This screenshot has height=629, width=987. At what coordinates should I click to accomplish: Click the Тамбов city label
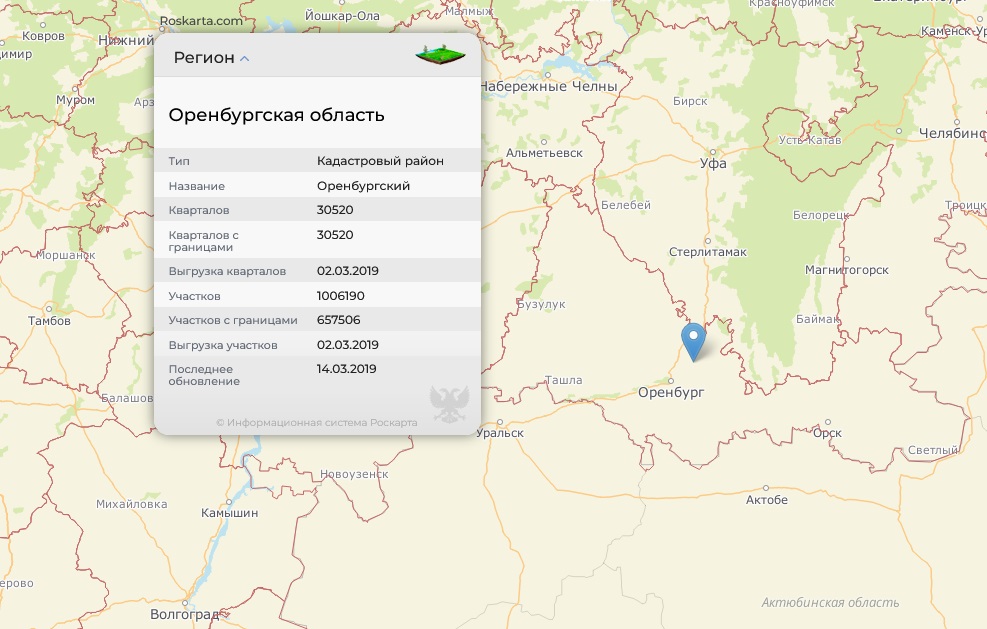[50, 321]
